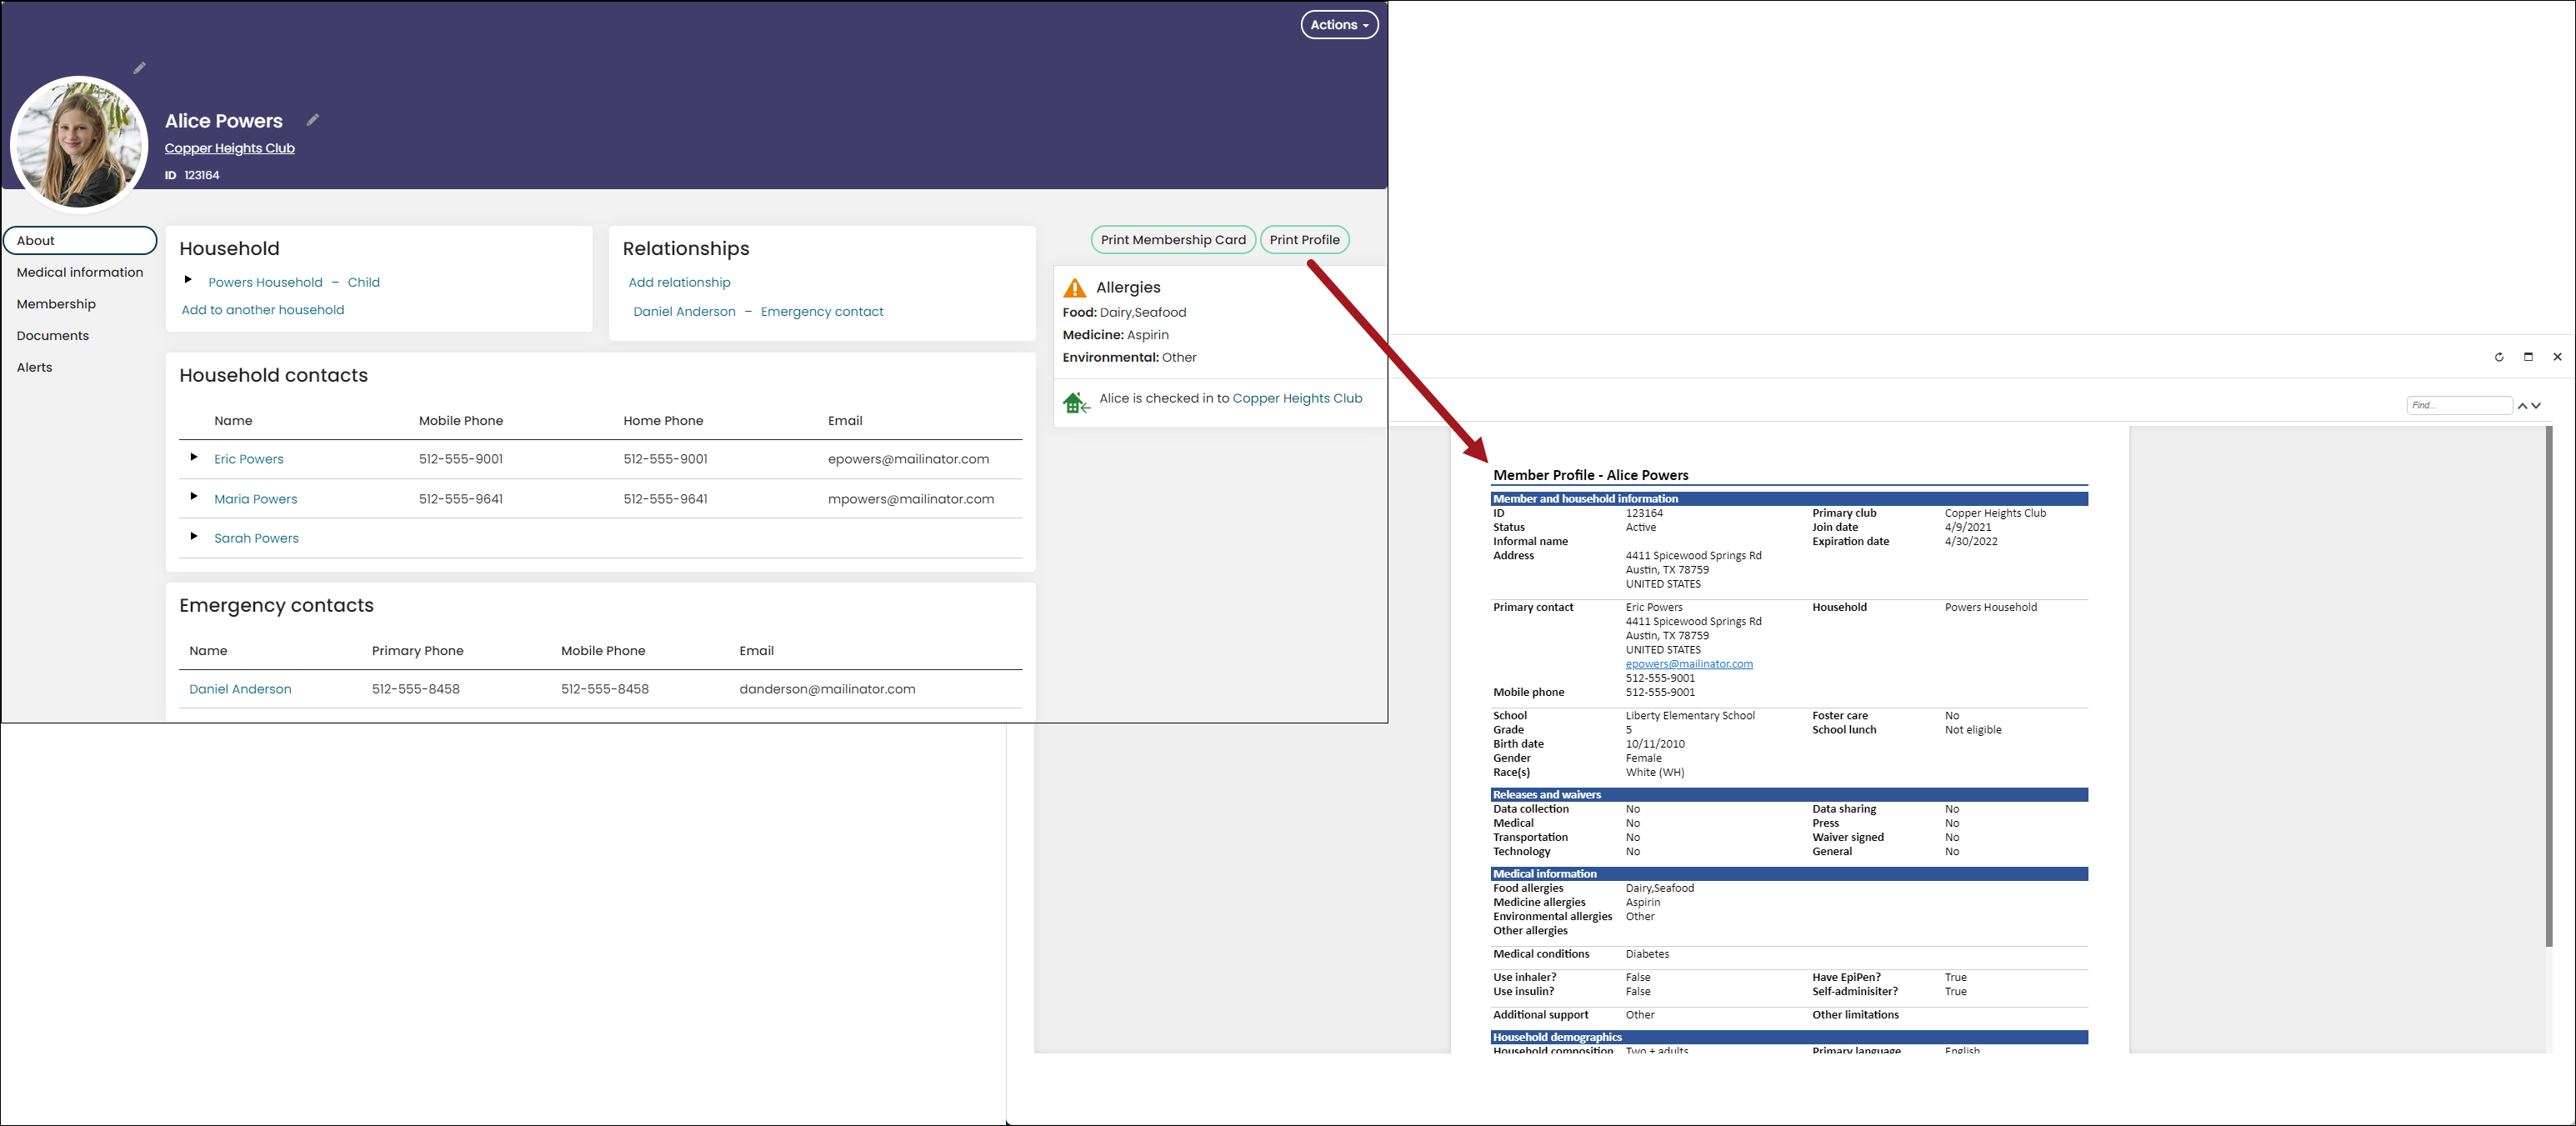Click the Copper Heights Club link in the check-in message
Screen dimensions: 2576x1126
pyautogui.click(x=1297, y=398)
